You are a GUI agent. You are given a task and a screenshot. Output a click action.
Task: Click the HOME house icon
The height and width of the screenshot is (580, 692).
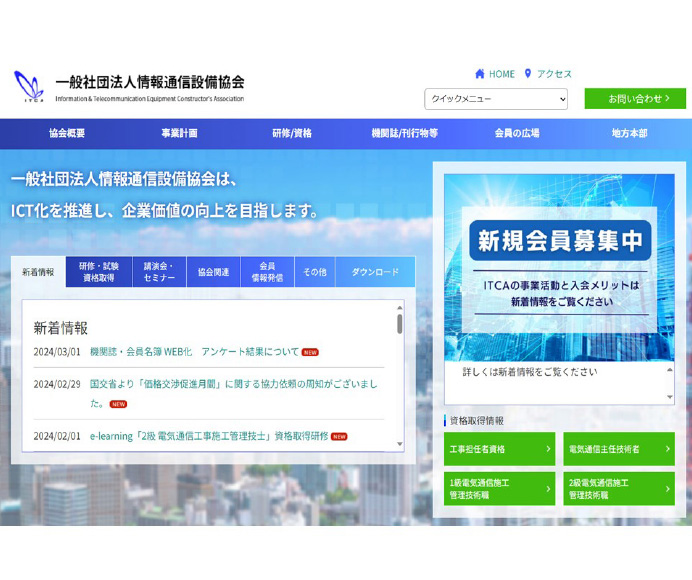(480, 74)
